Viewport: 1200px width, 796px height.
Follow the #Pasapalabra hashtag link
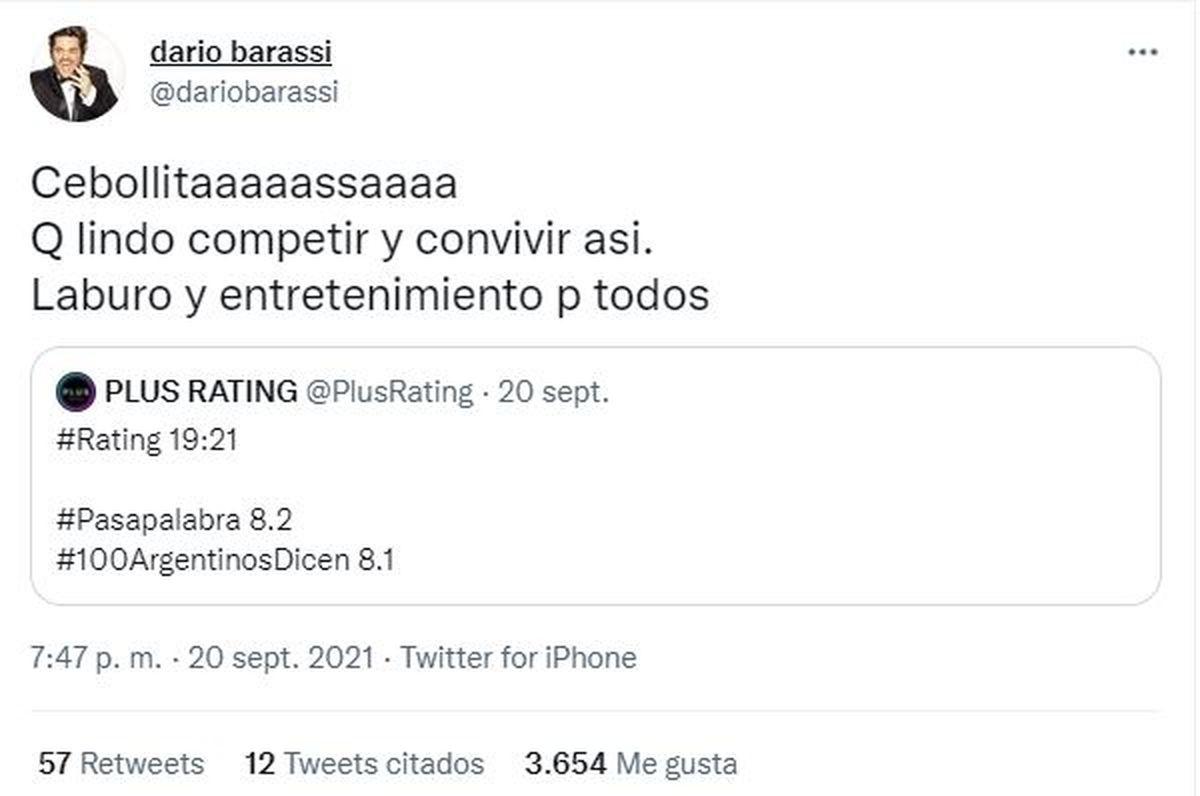tap(150, 521)
